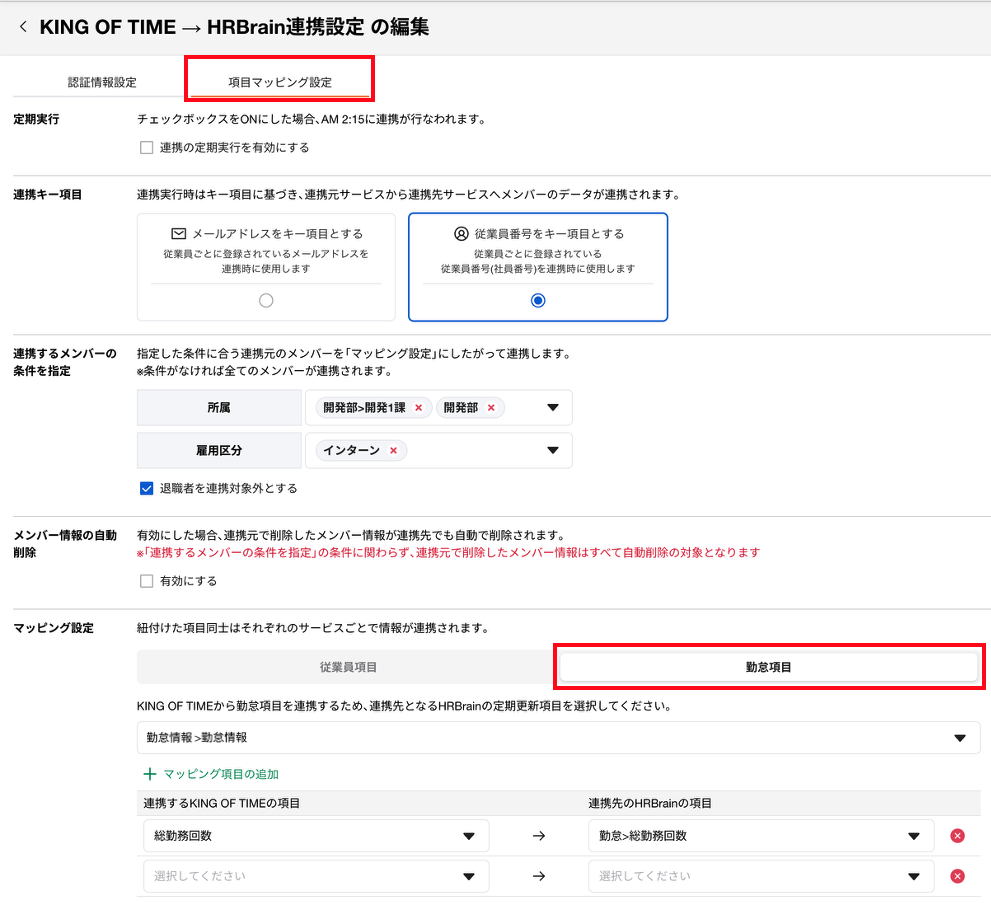Check 有効にする for automatic member deletion

tap(147, 581)
